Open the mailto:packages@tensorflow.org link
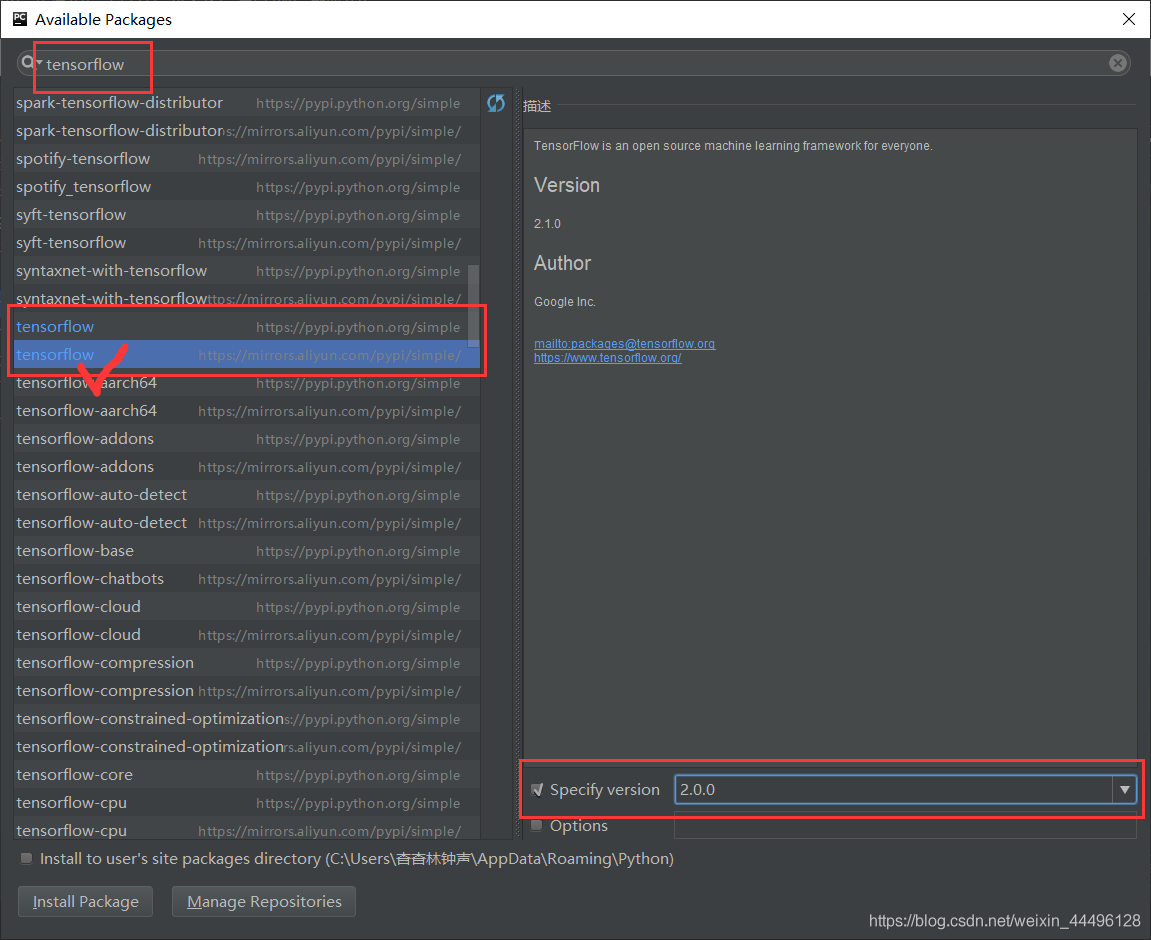The image size is (1151, 940). coord(624,343)
